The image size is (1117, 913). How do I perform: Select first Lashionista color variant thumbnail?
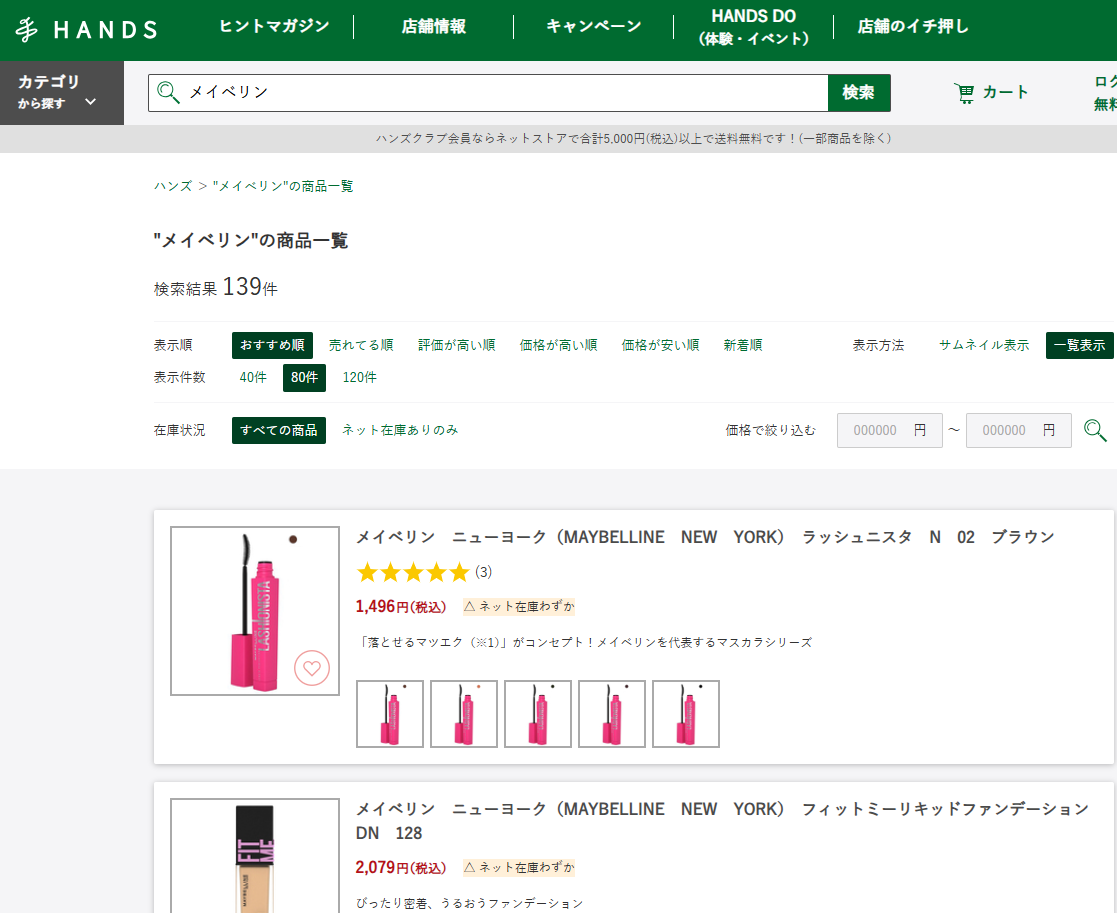coord(390,714)
